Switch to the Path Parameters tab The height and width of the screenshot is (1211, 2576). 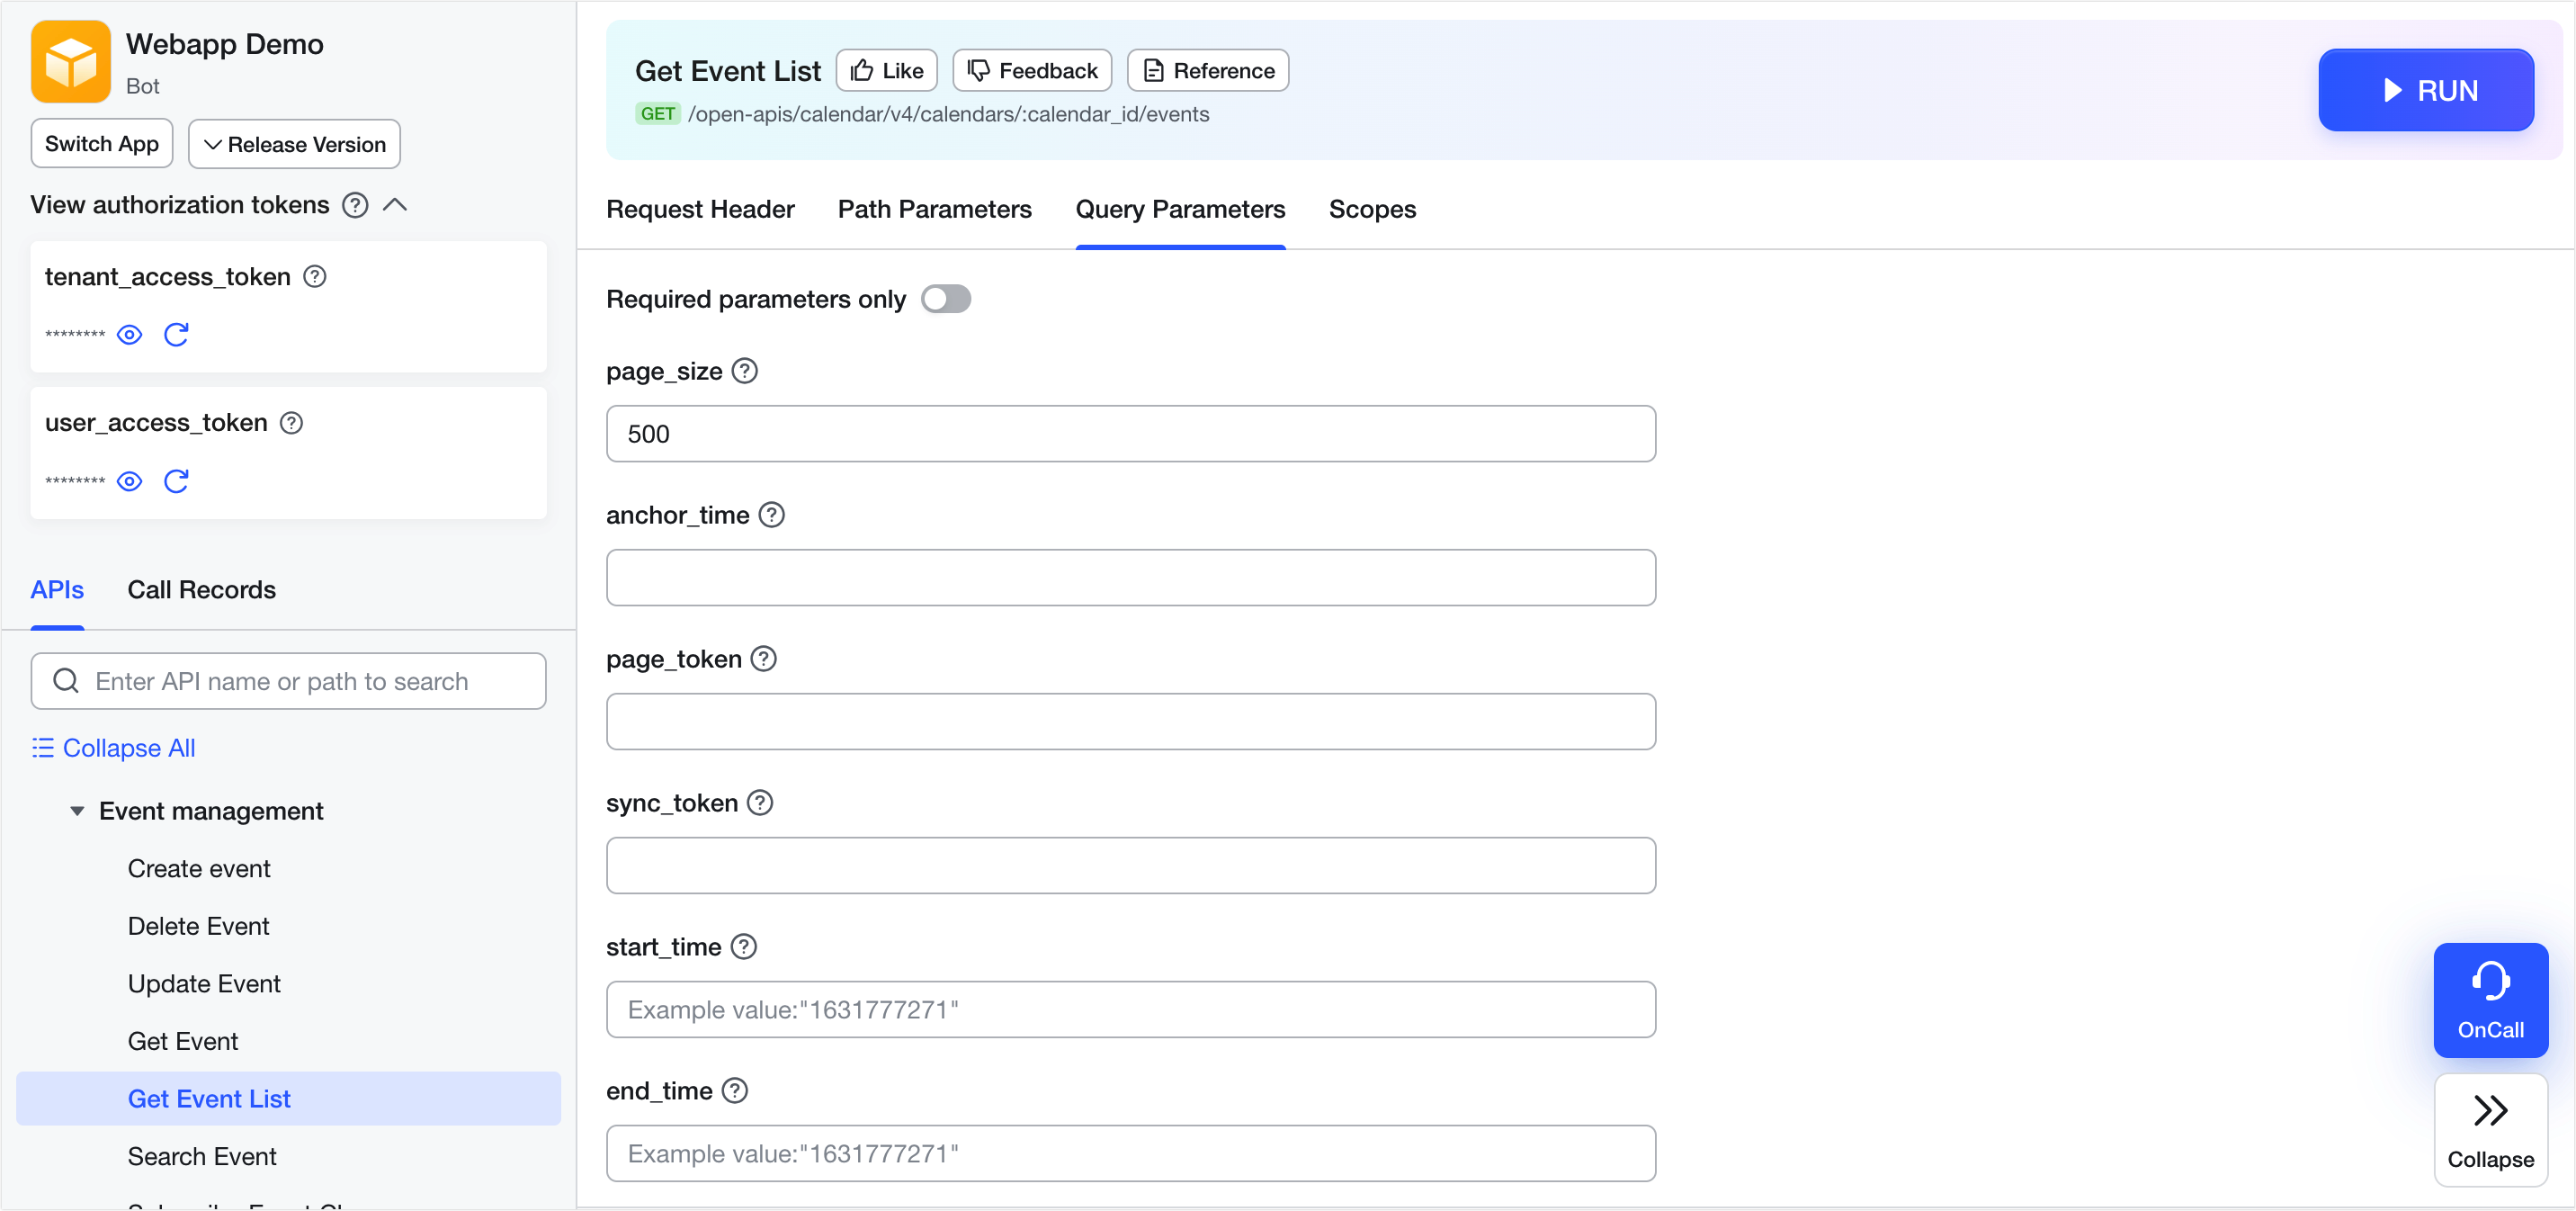pos(934,209)
